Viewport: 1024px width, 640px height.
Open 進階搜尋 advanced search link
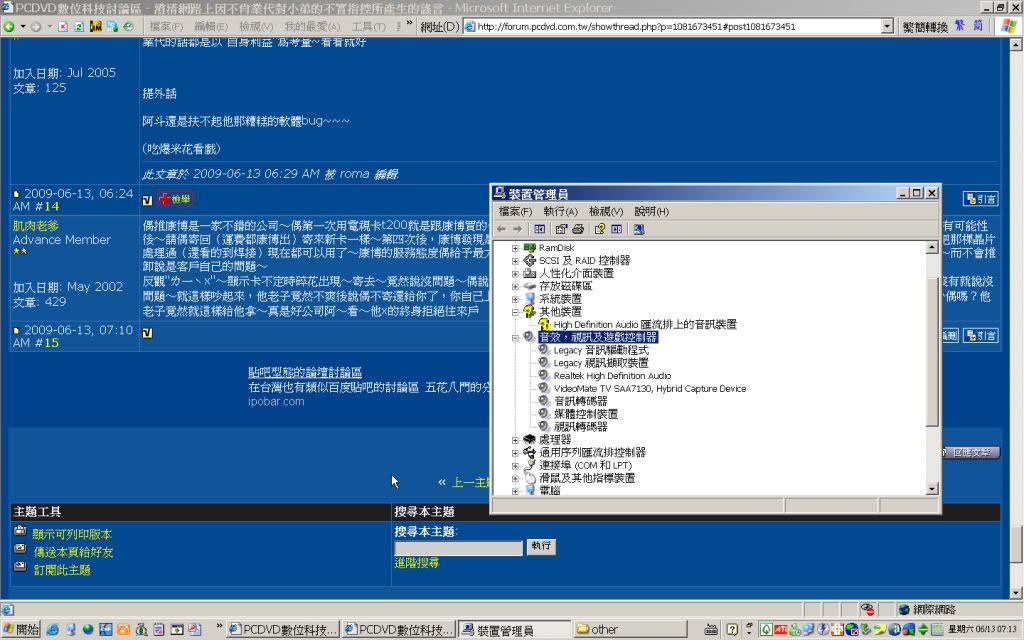coord(417,563)
